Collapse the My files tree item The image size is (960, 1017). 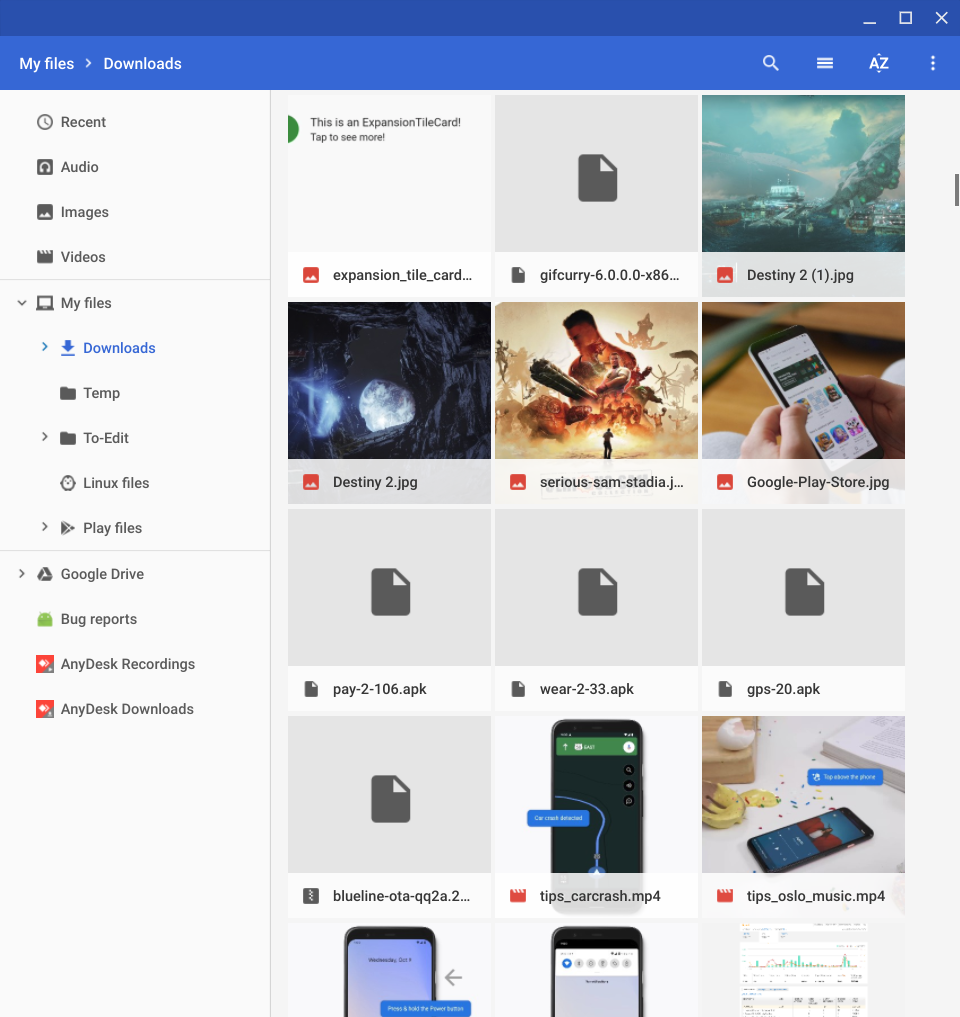22,302
